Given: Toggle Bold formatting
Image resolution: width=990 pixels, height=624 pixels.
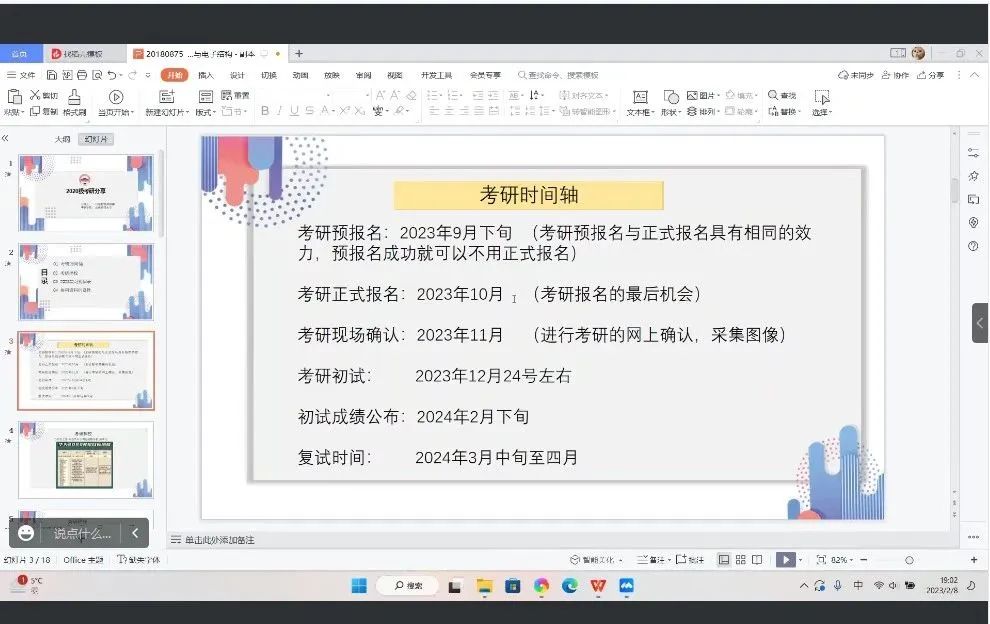Looking at the screenshot, I should tap(265, 111).
